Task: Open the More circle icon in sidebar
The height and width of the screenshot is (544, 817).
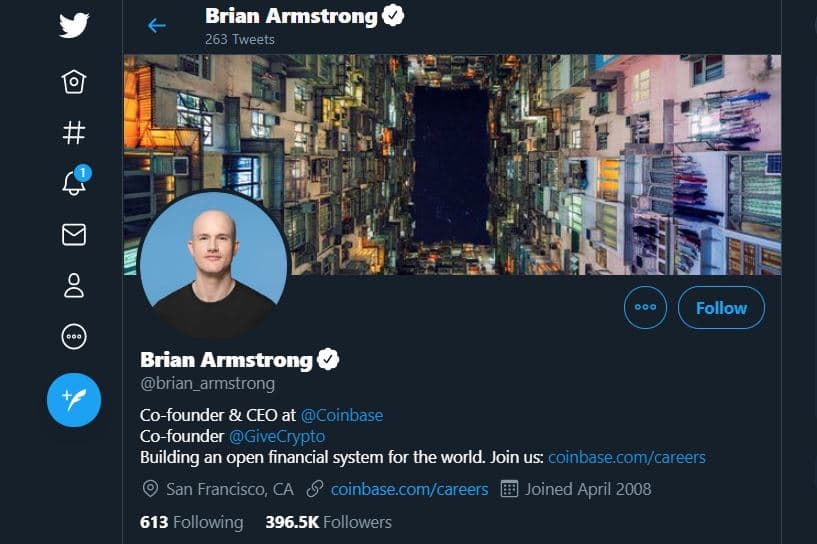Action: pyautogui.click(x=74, y=337)
